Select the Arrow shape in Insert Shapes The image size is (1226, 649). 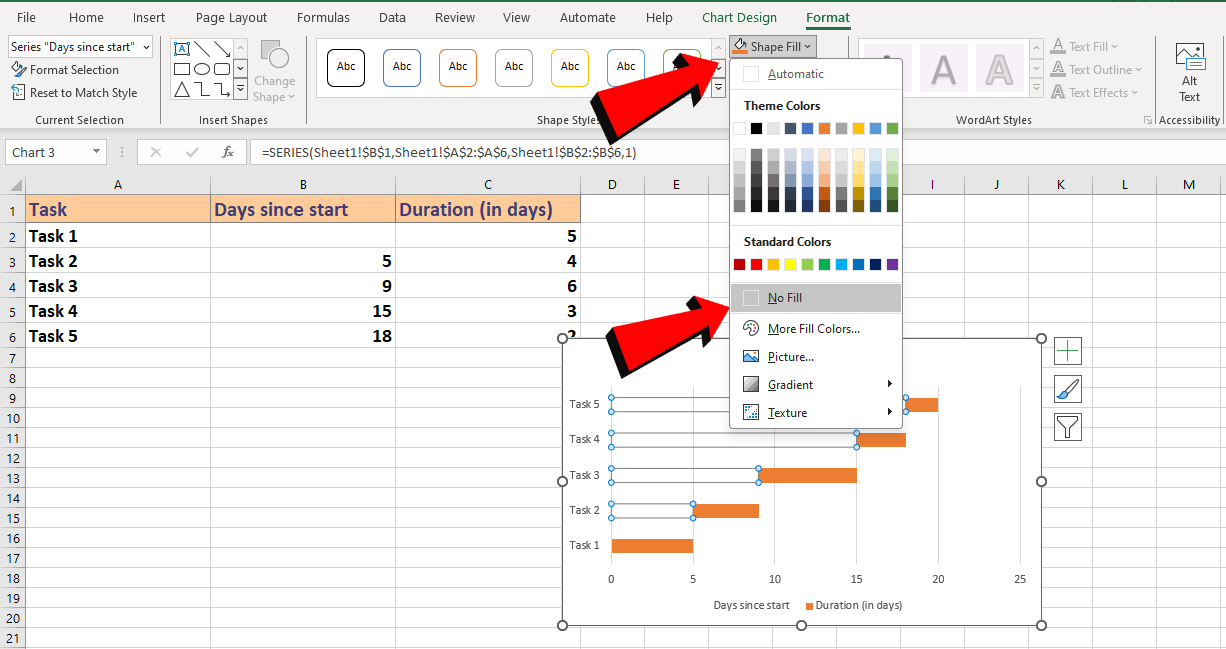tap(222, 49)
